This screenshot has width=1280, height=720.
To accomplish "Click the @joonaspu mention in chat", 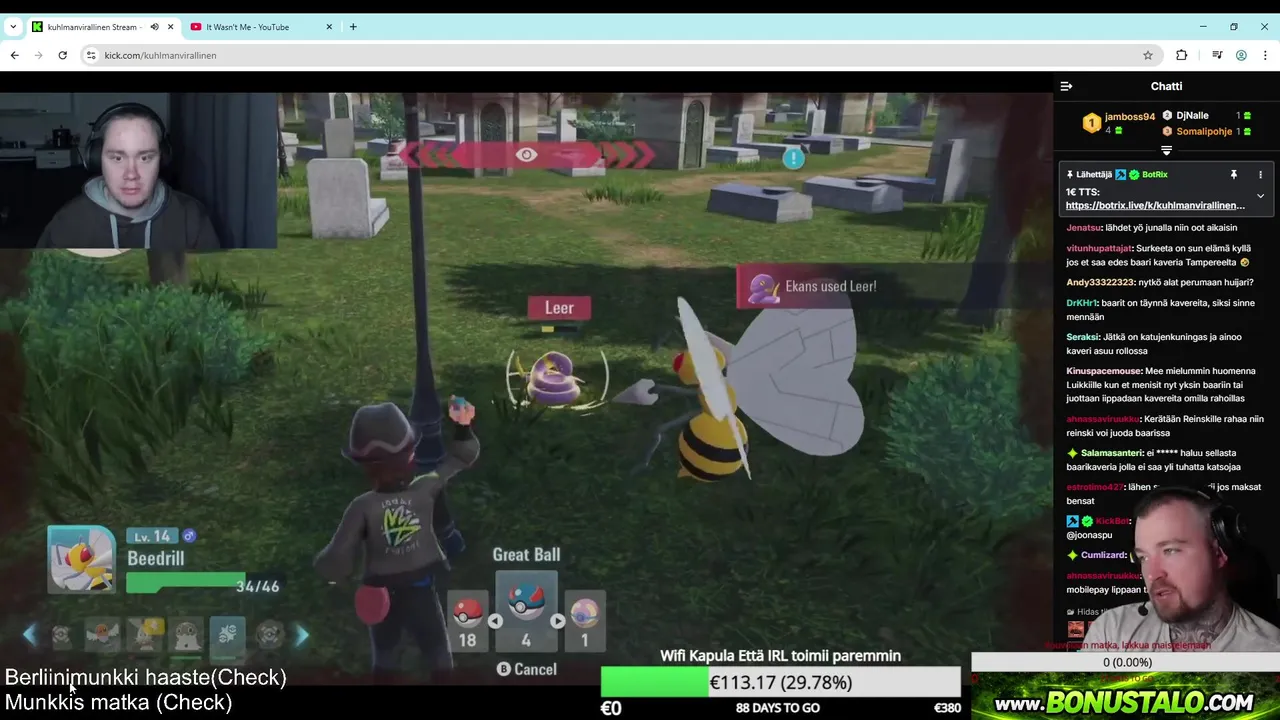I will (x=1089, y=535).
